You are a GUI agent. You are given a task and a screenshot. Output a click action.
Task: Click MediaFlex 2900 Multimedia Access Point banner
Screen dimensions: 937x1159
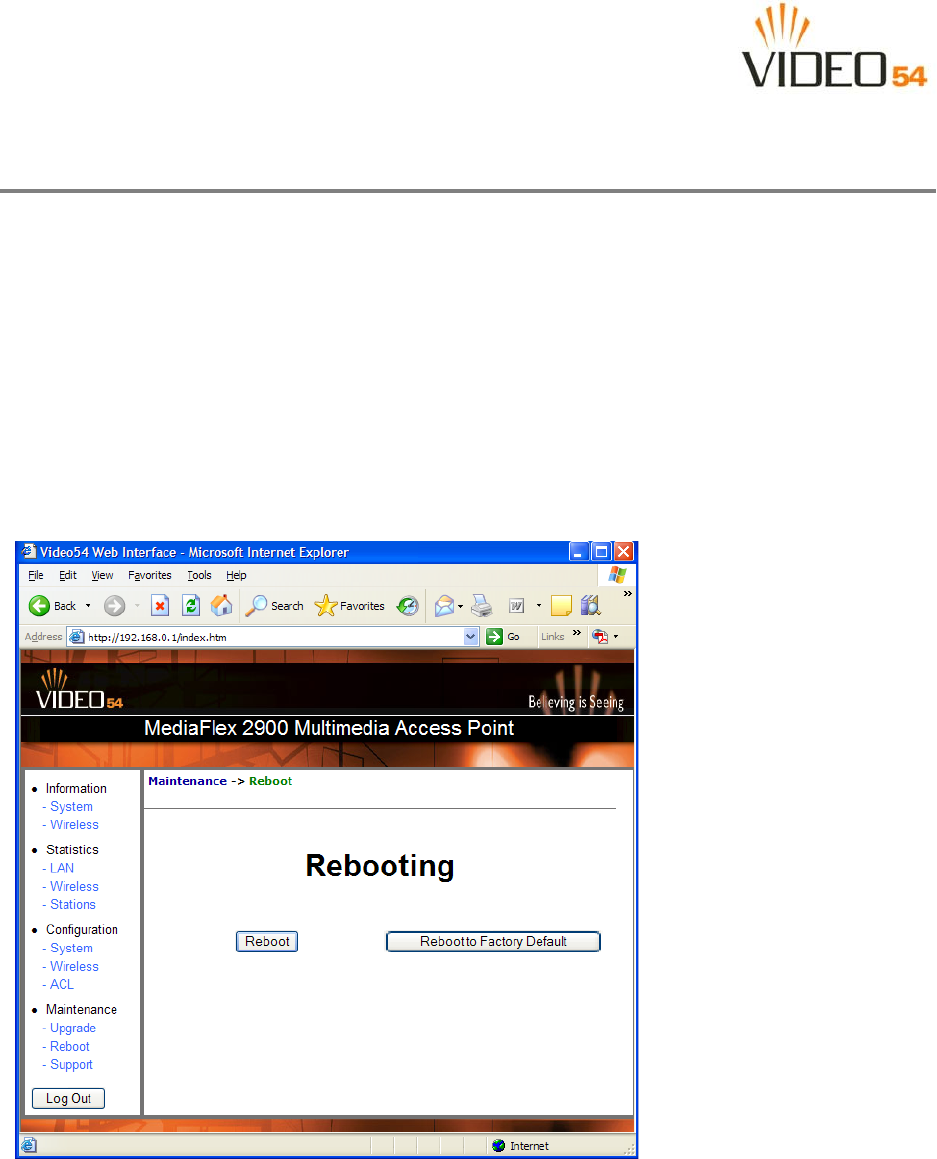329,728
